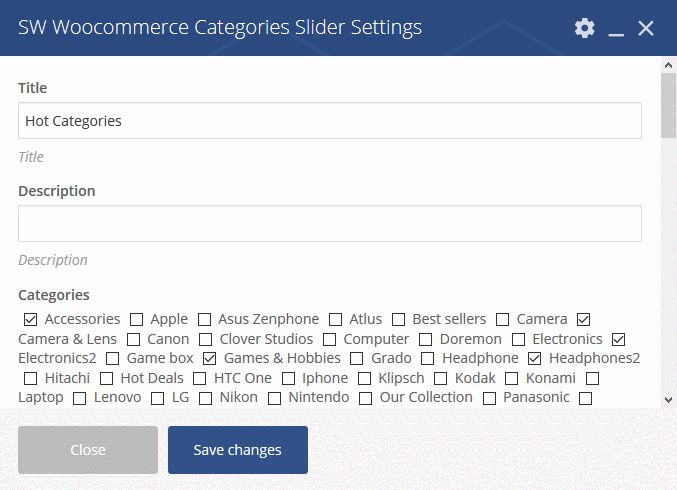Click the scrollbar down arrow
The height and width of the screenshot is (490, 677).
pos(668,400)
